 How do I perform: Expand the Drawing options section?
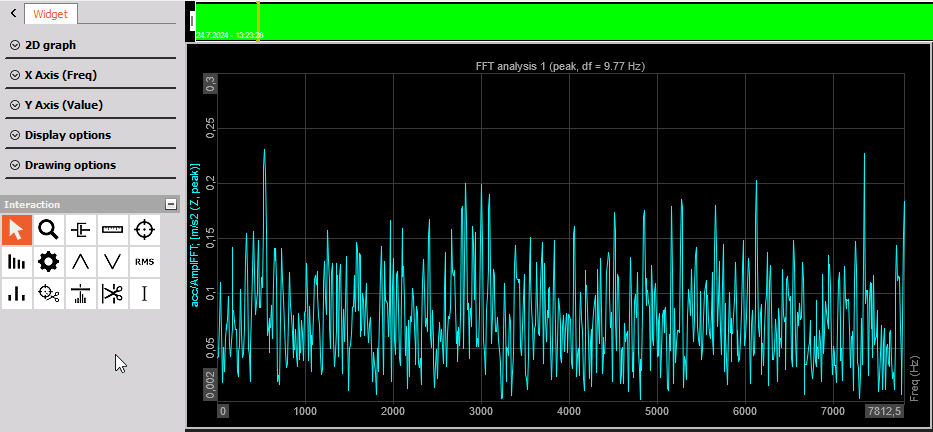point(90,165)
